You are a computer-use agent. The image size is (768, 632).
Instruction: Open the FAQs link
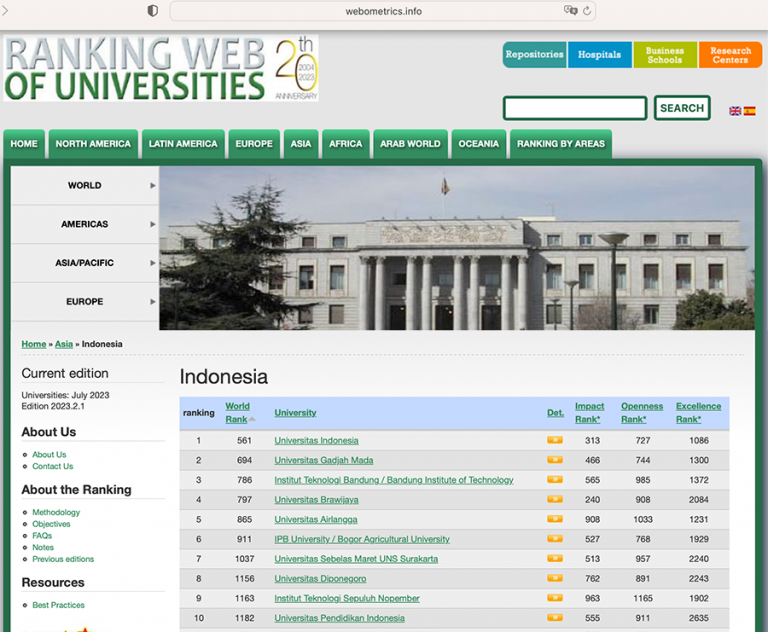tap(42, 535)
